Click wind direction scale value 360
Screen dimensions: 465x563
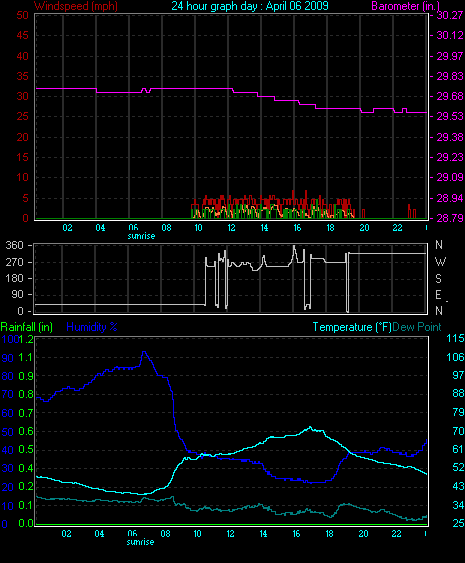[15, 245]
